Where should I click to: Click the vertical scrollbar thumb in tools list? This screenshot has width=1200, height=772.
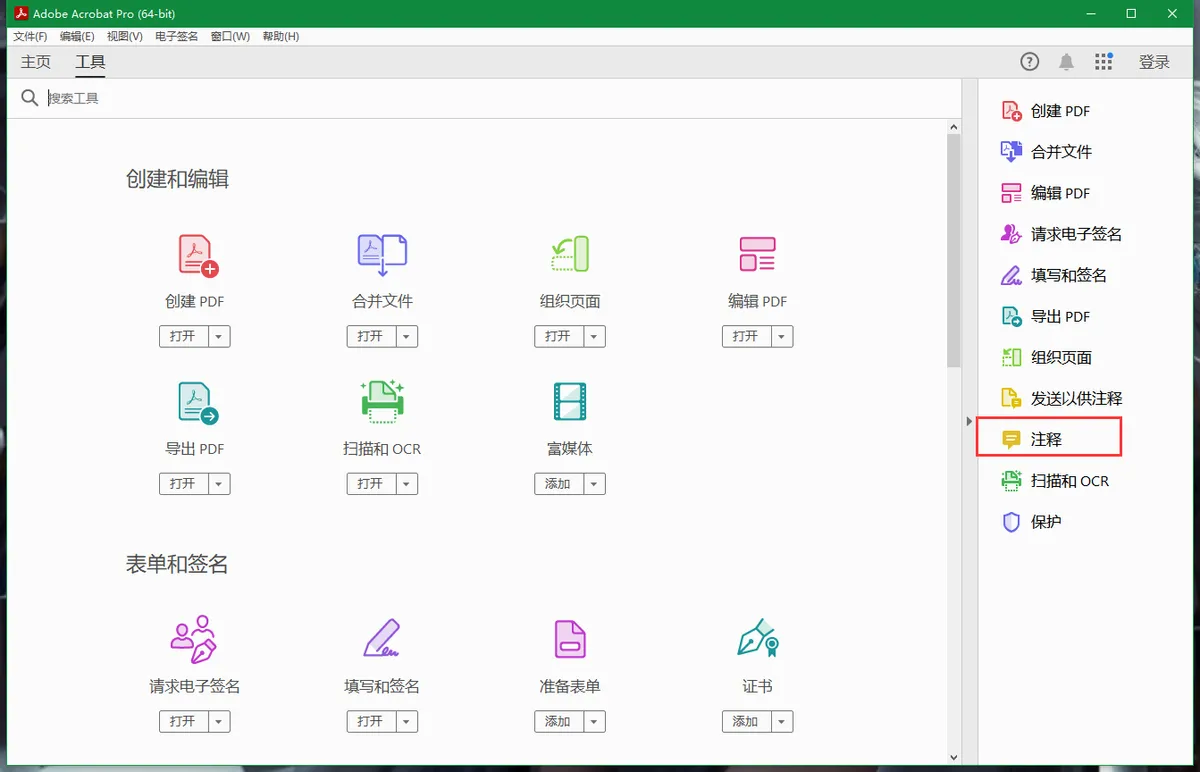click(x=953, y=250)
